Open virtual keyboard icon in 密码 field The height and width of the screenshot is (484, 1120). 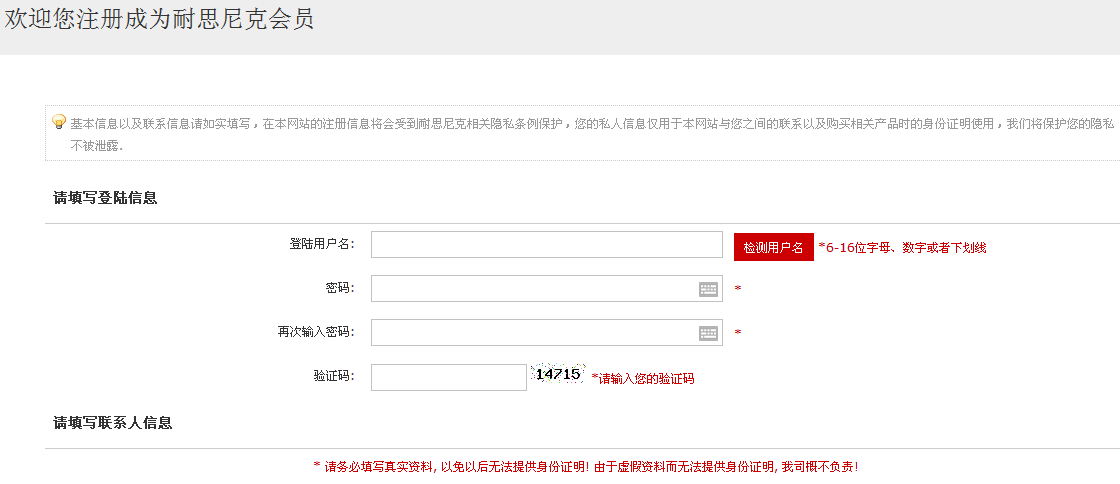point(708,289)
